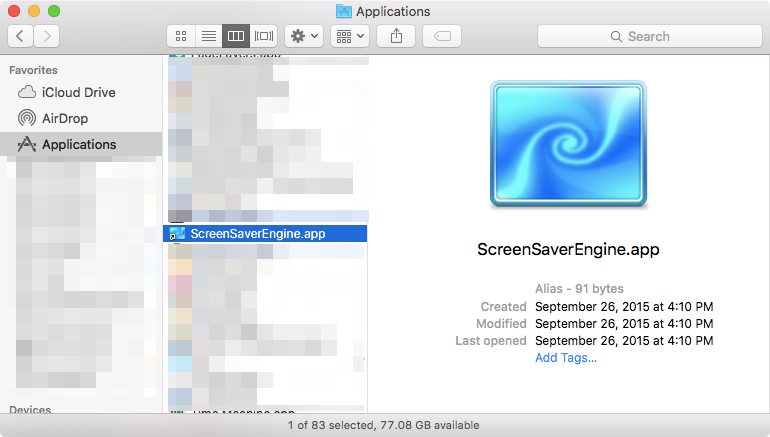Click the Favorites sidebar heading
Screen dimensions: 770x437
click(x=33, y=70)
